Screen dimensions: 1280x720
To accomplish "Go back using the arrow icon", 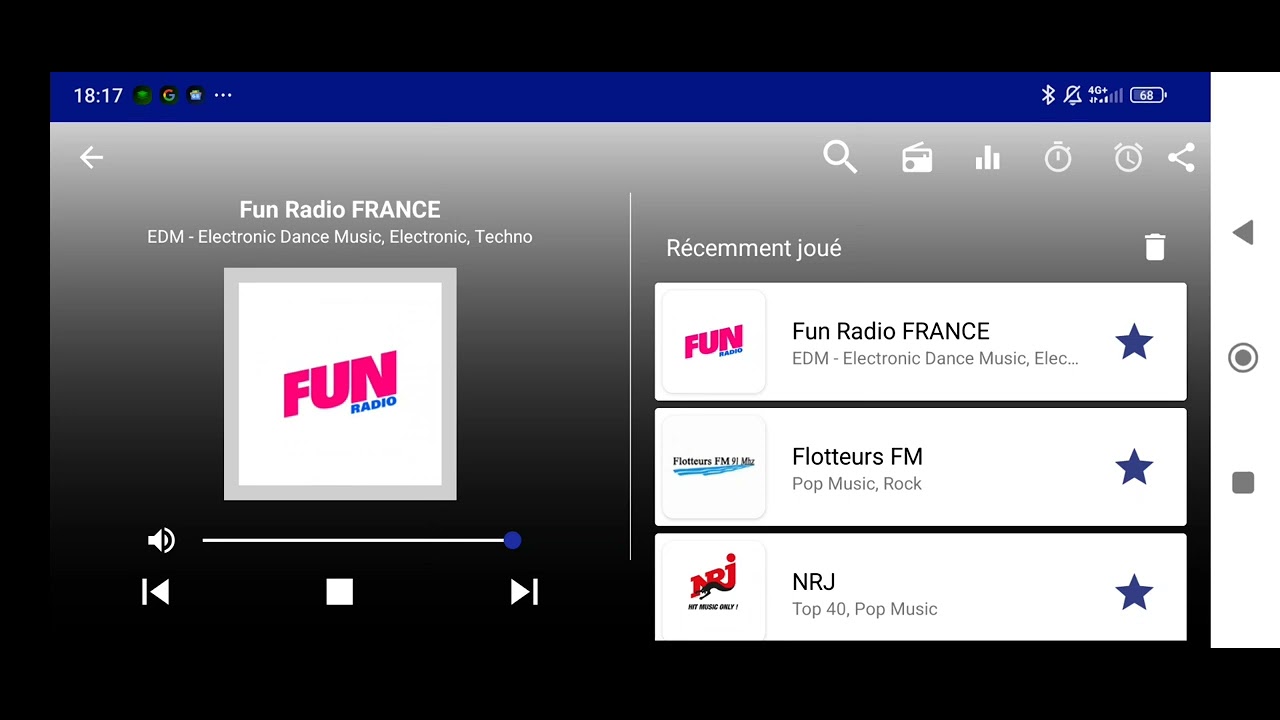I will pyautogui.click(x=91, y=157).
